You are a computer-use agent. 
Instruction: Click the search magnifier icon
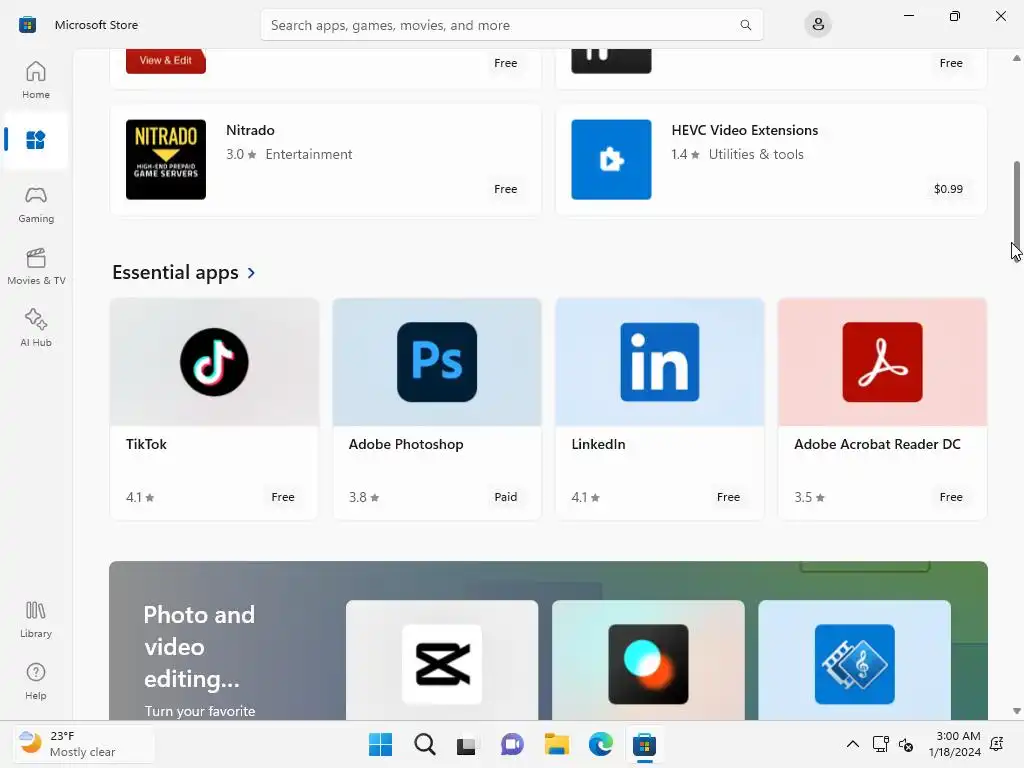(x=745, y=25)
